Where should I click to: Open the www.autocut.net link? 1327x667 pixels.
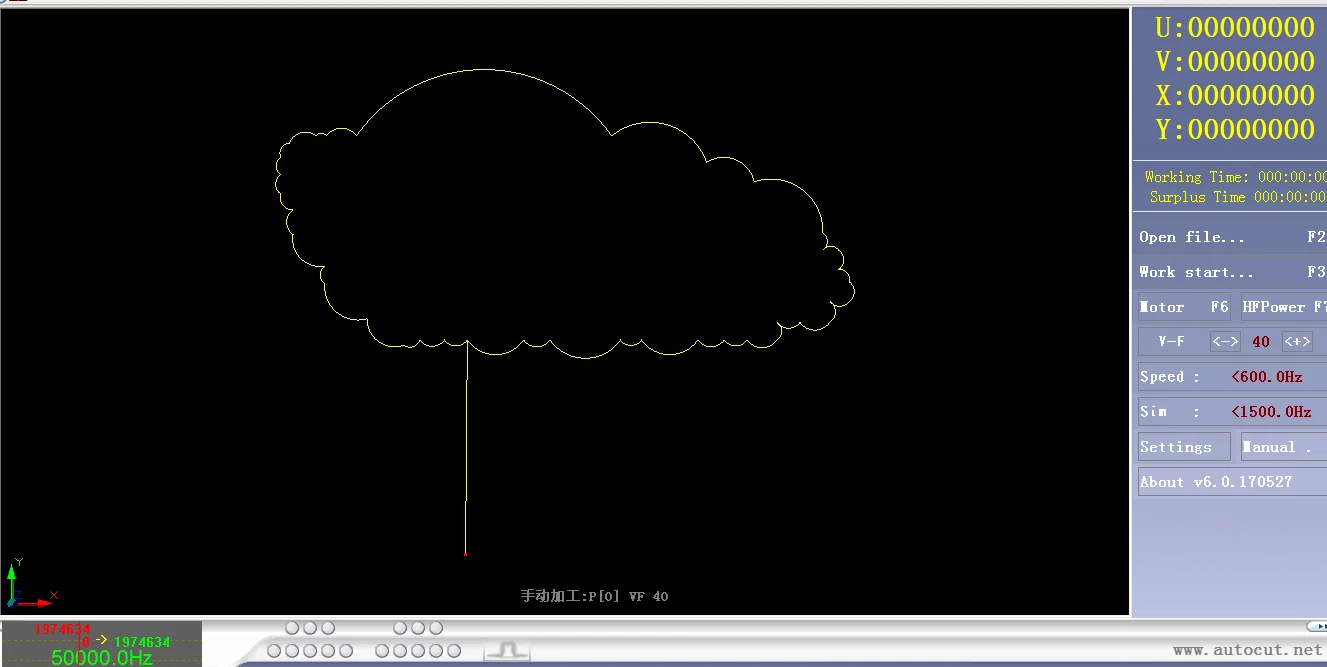[x=1246, y=650]
